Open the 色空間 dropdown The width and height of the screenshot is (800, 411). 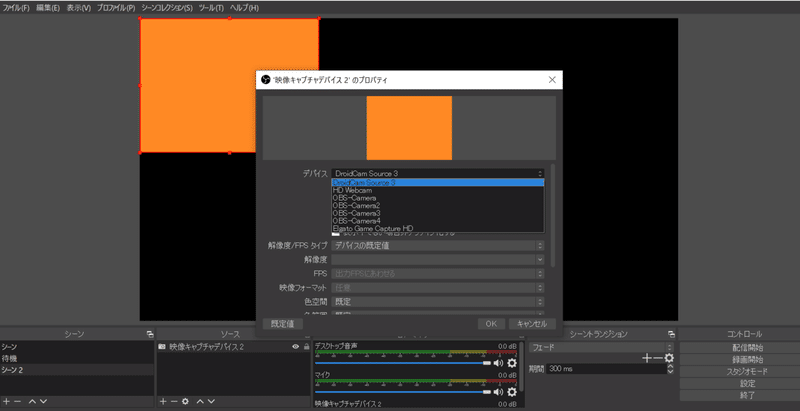[x=438, y=302]
